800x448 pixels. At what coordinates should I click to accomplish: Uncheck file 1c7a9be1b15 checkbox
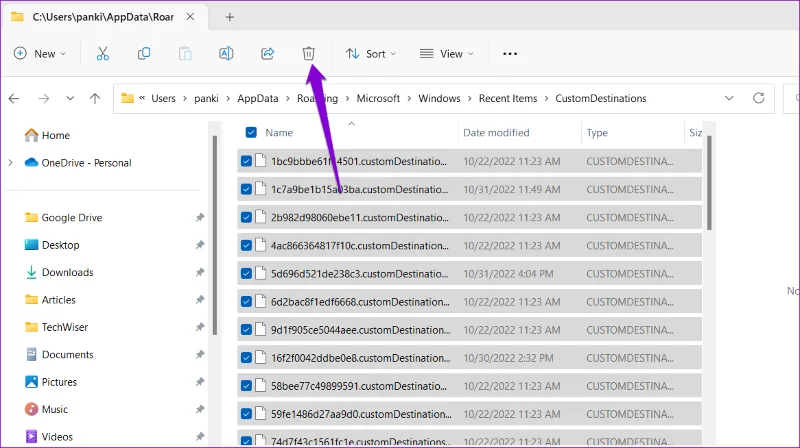point(246,189)
